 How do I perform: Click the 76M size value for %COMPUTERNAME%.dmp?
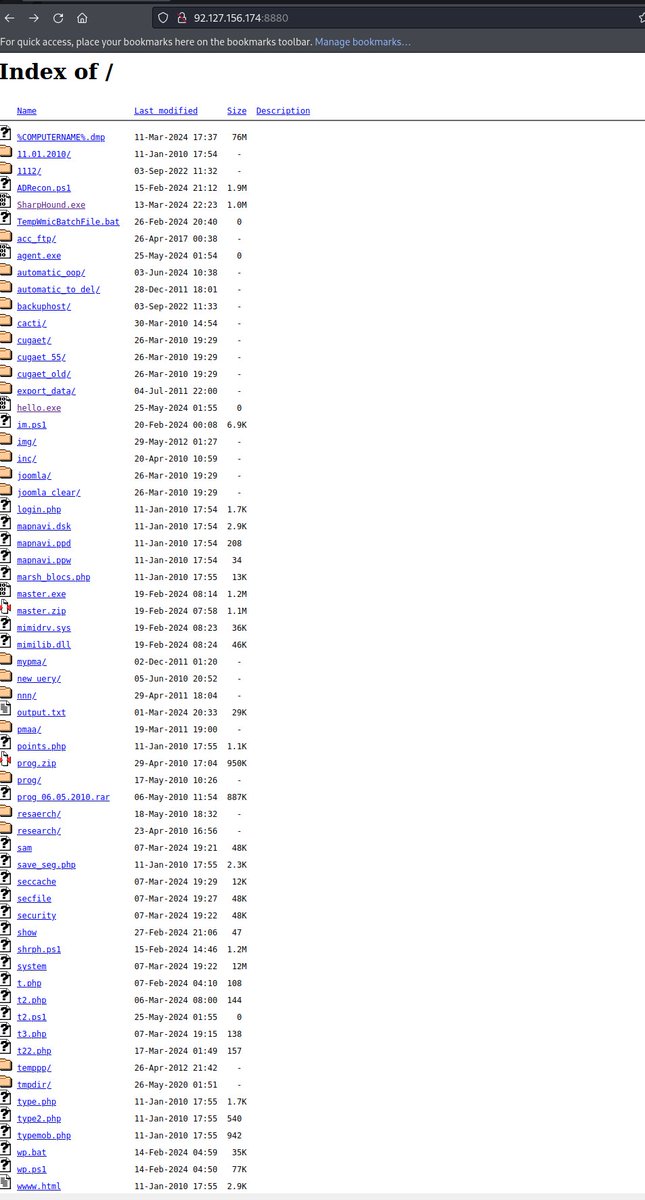coord(239,137)
